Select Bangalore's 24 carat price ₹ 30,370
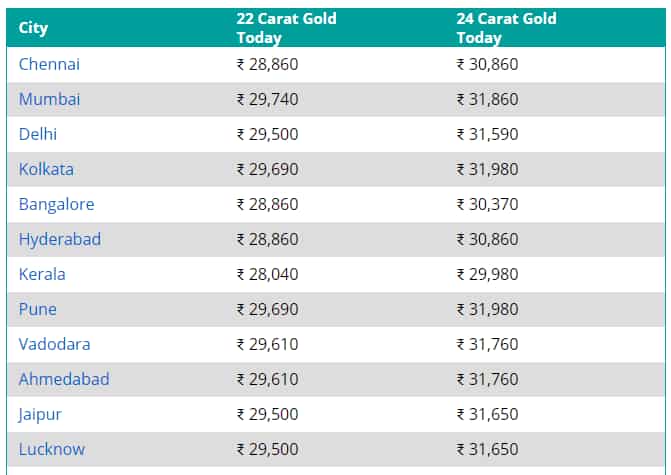Screen dimensions: 671x475 click(x=487, y=205)
